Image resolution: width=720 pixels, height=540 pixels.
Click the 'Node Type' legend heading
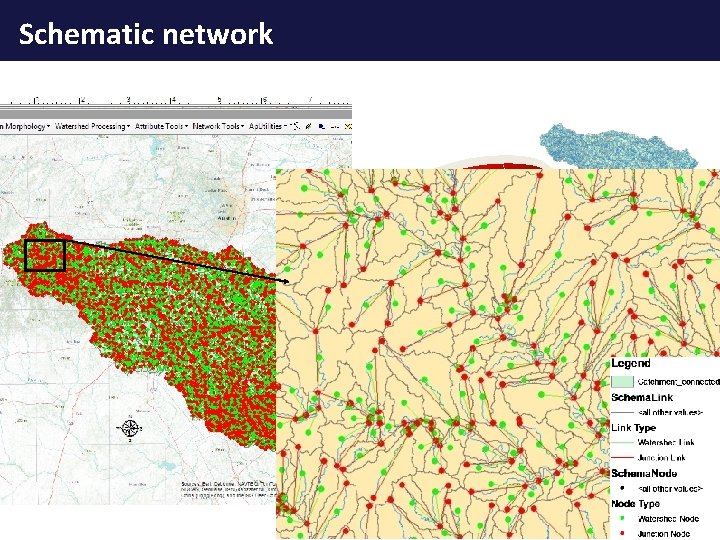point(636,504)
